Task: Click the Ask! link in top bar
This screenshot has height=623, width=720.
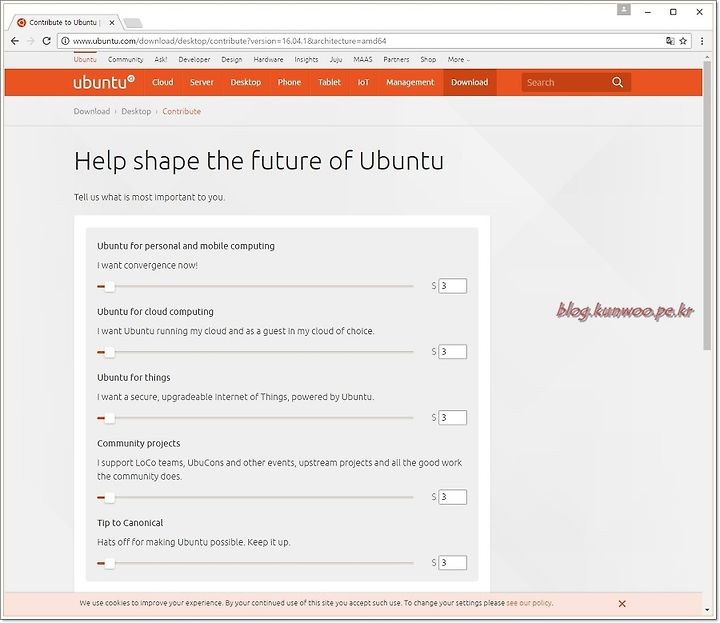Action: coord(161,60)
